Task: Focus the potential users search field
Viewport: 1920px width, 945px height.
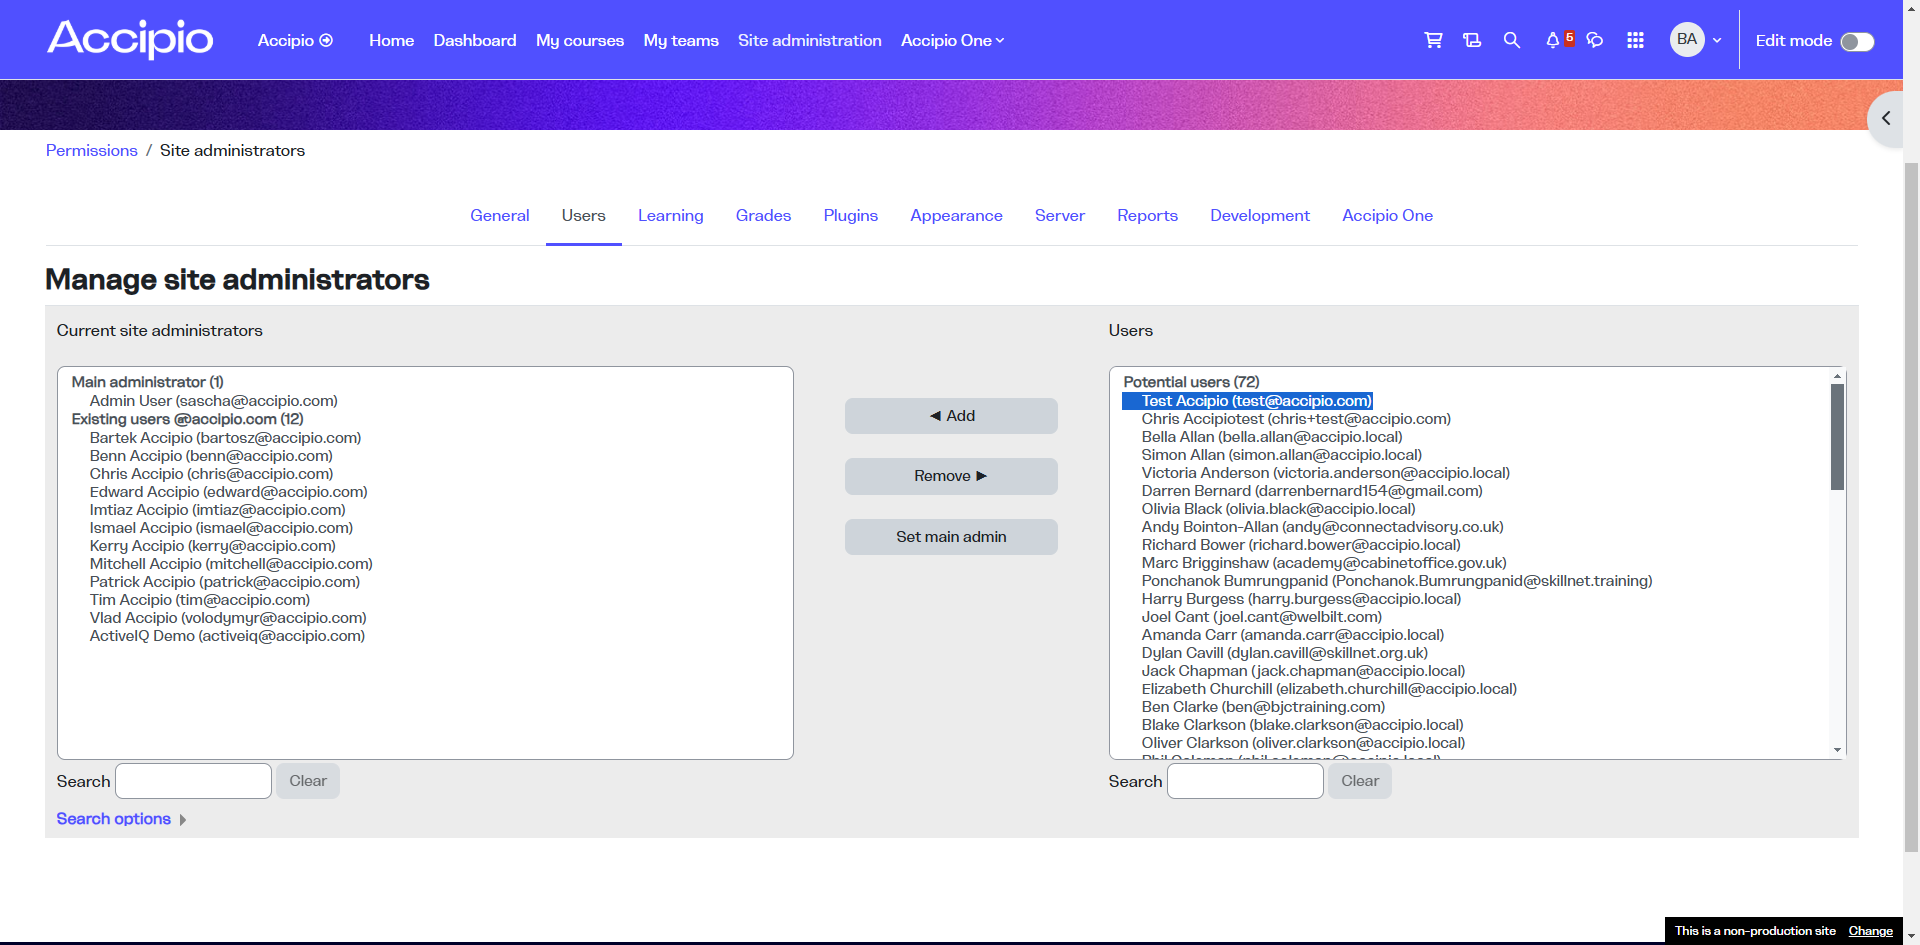Action: click(x=1245, y=781)
